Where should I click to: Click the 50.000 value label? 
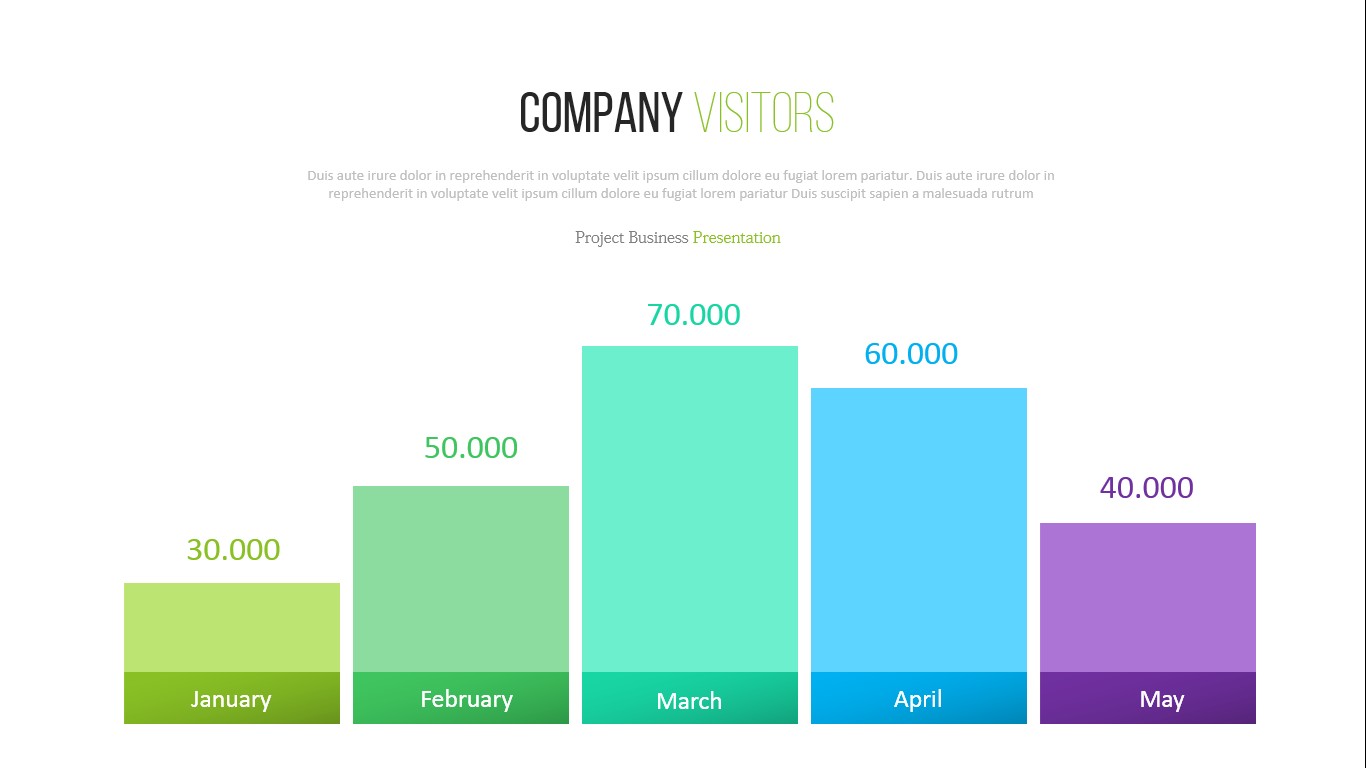(471, 448)
